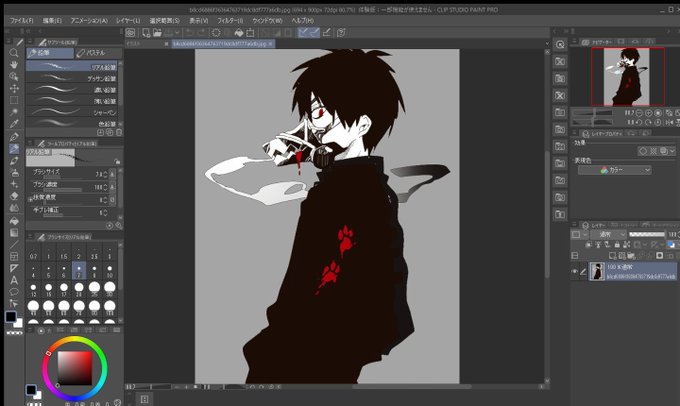Toggle the brush size pressure dynamics button
The width and height of the screenshot is (680, 406).
tap(112, 174)
